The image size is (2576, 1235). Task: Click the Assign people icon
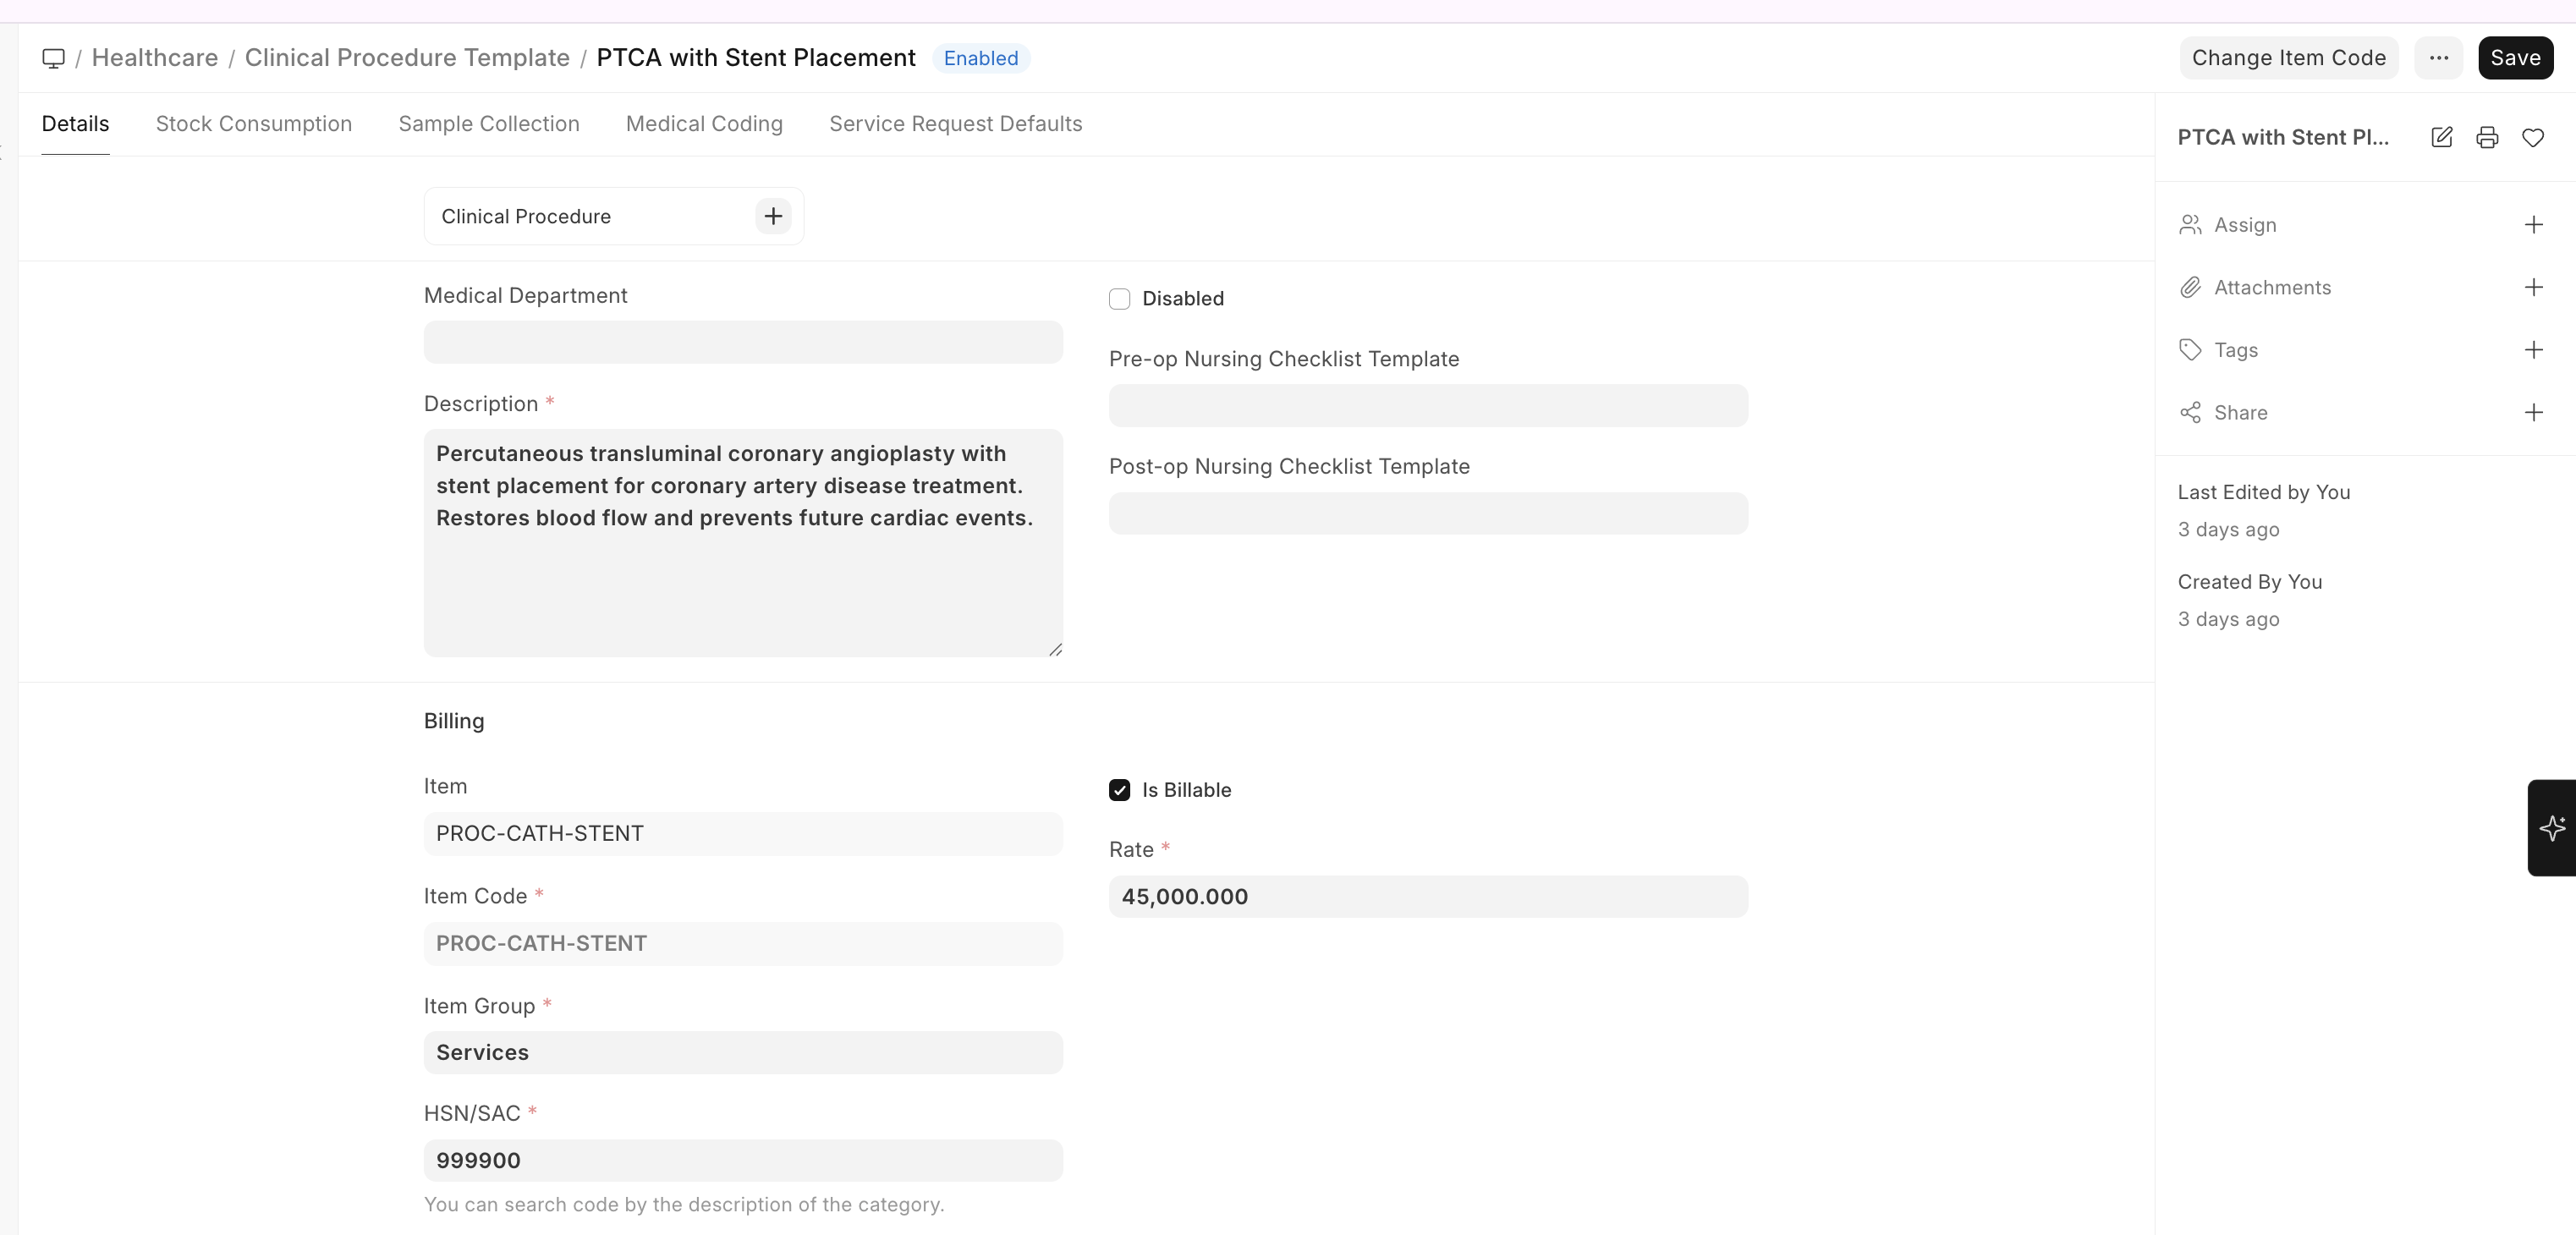2190,225
